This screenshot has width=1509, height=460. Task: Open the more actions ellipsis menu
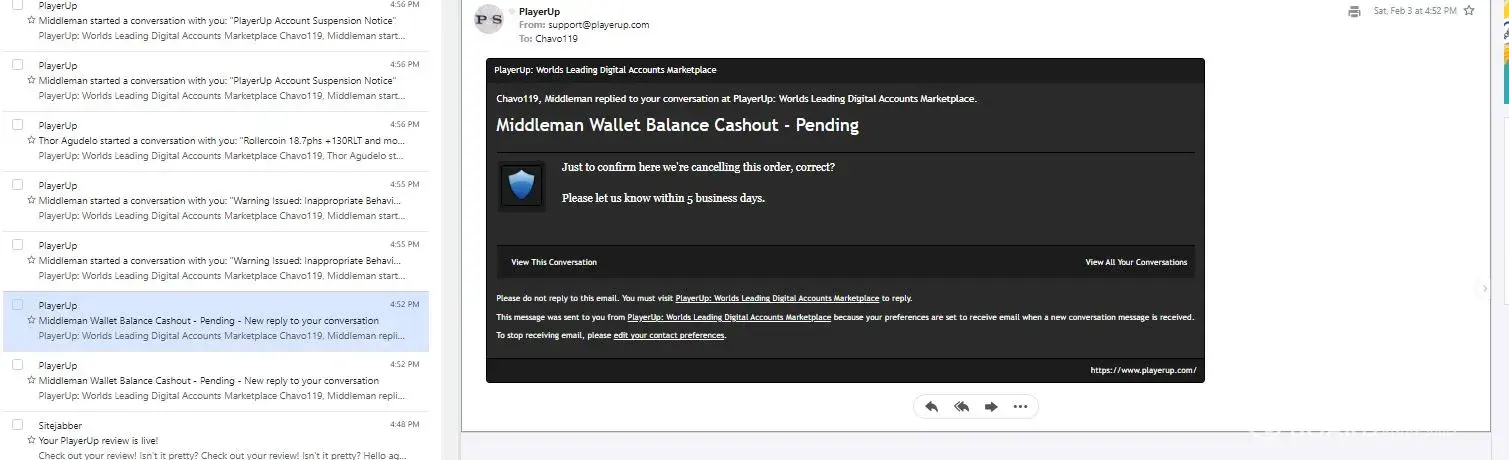point(1020,407)
